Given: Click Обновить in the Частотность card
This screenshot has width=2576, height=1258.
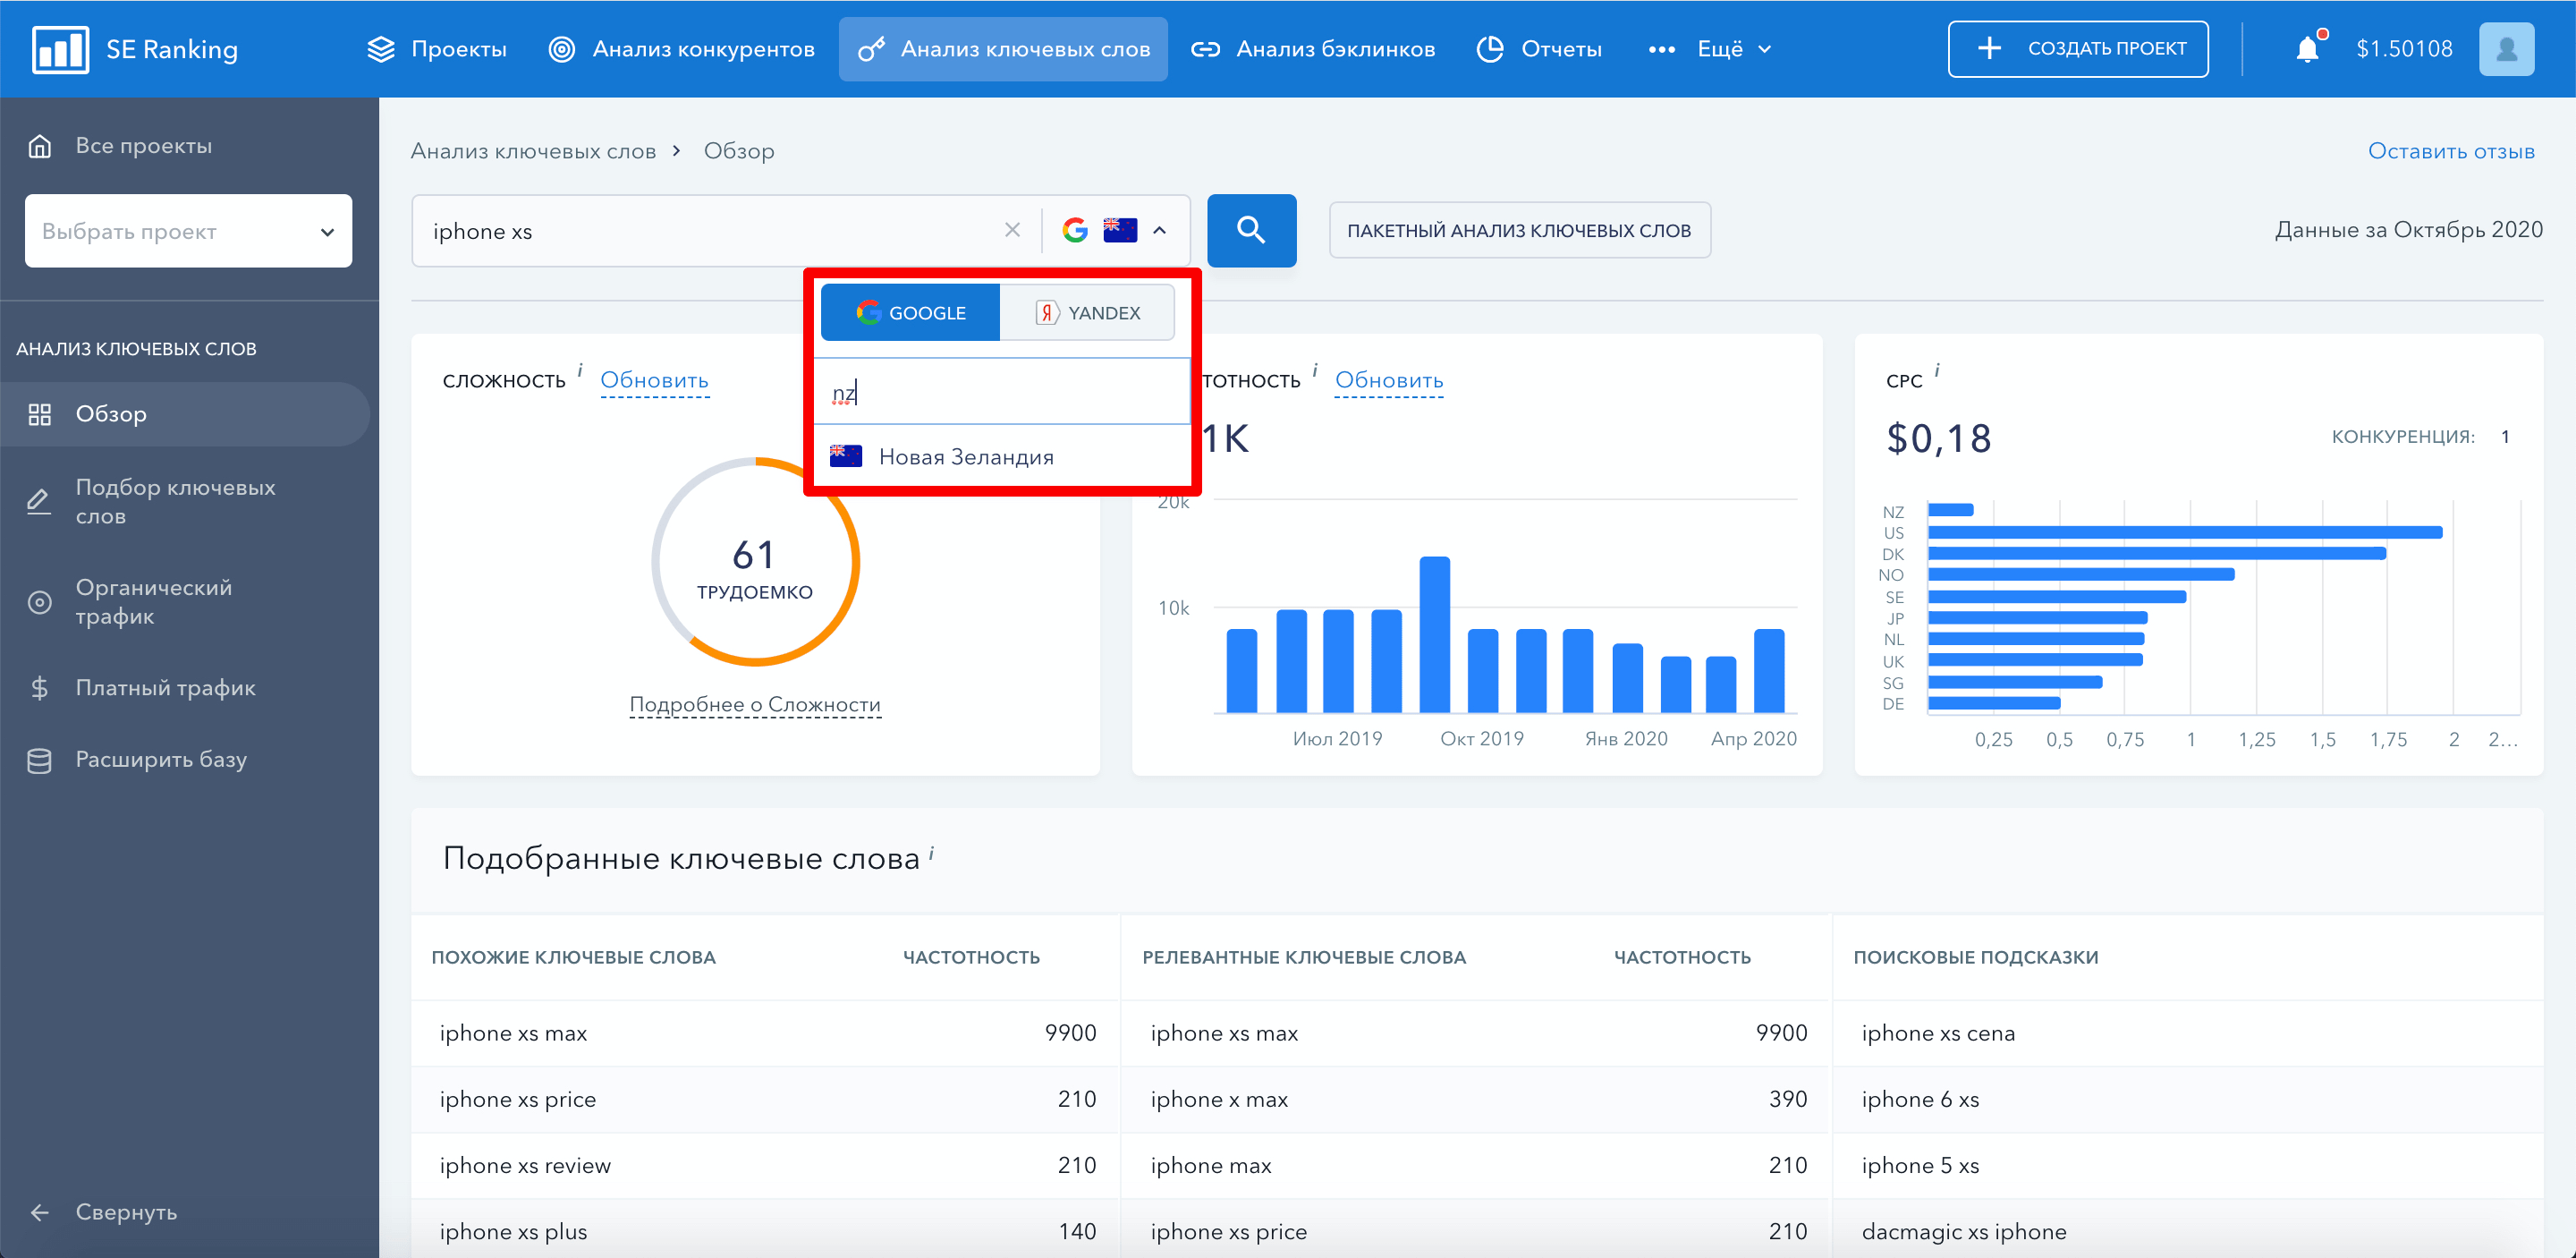Looking at the screenshot, I should [1389, 380].
